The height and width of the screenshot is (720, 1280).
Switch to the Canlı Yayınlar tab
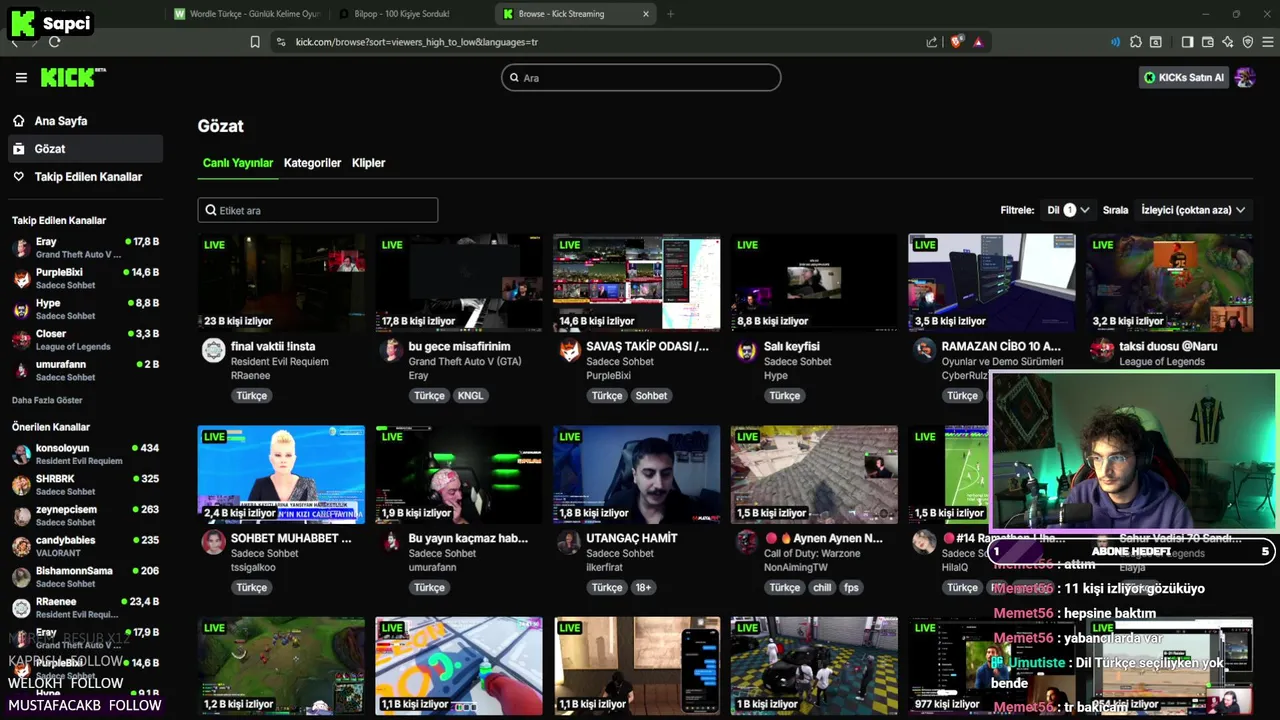pos(238,163)
